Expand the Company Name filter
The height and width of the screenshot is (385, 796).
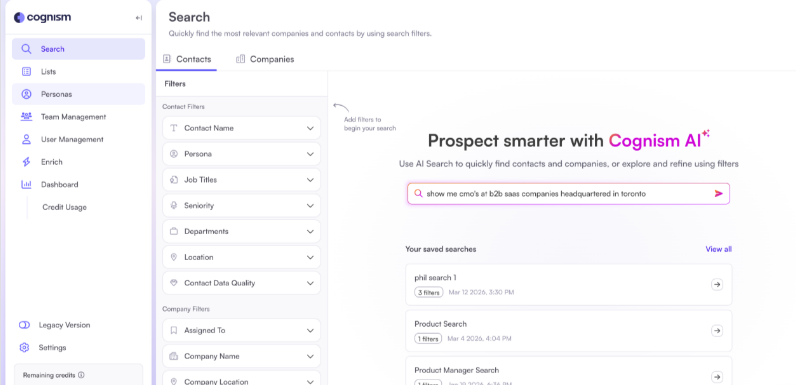242,356
